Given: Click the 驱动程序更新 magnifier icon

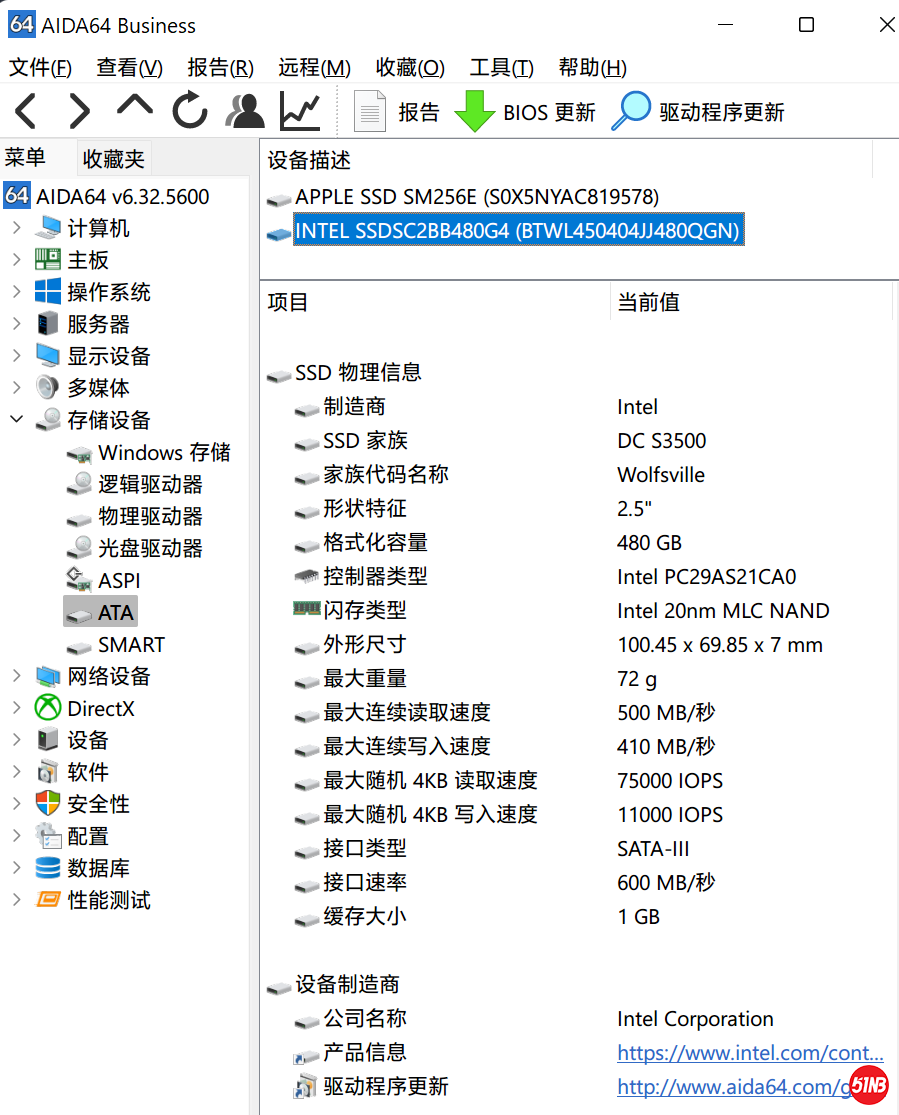Looking at the screenshot, I should (631, 111).
